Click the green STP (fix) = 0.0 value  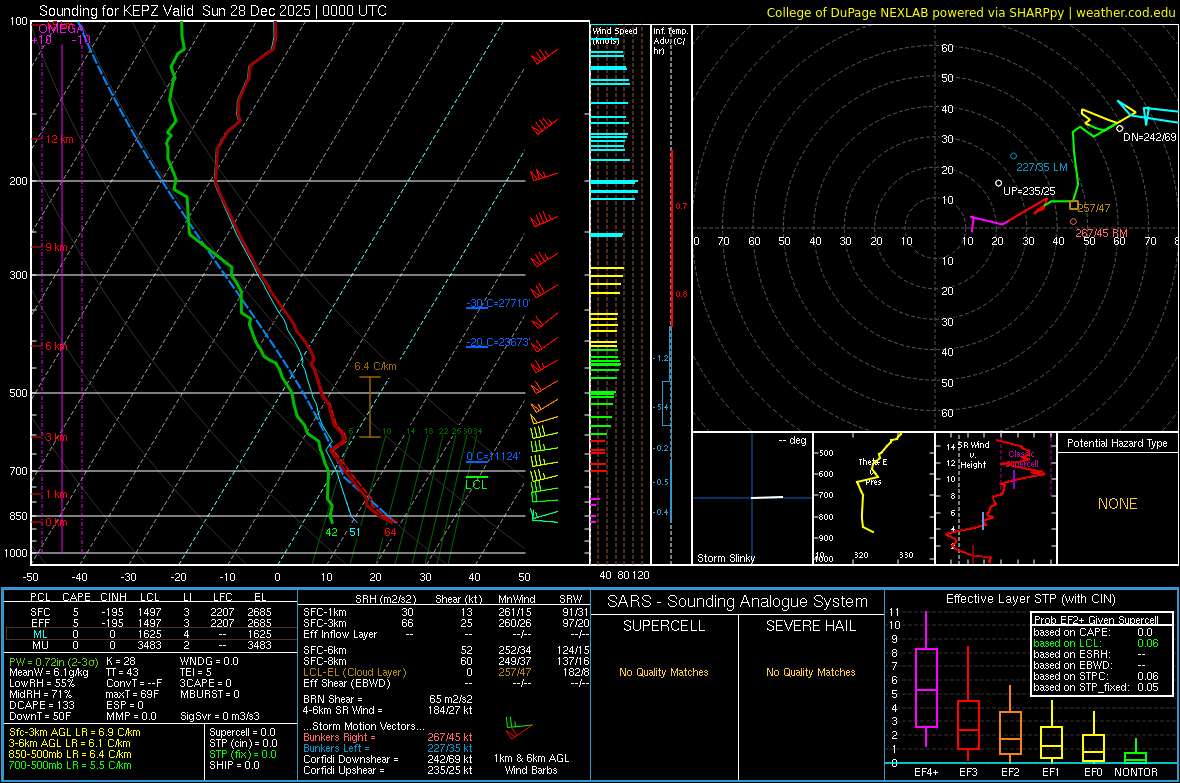point(242,754)
